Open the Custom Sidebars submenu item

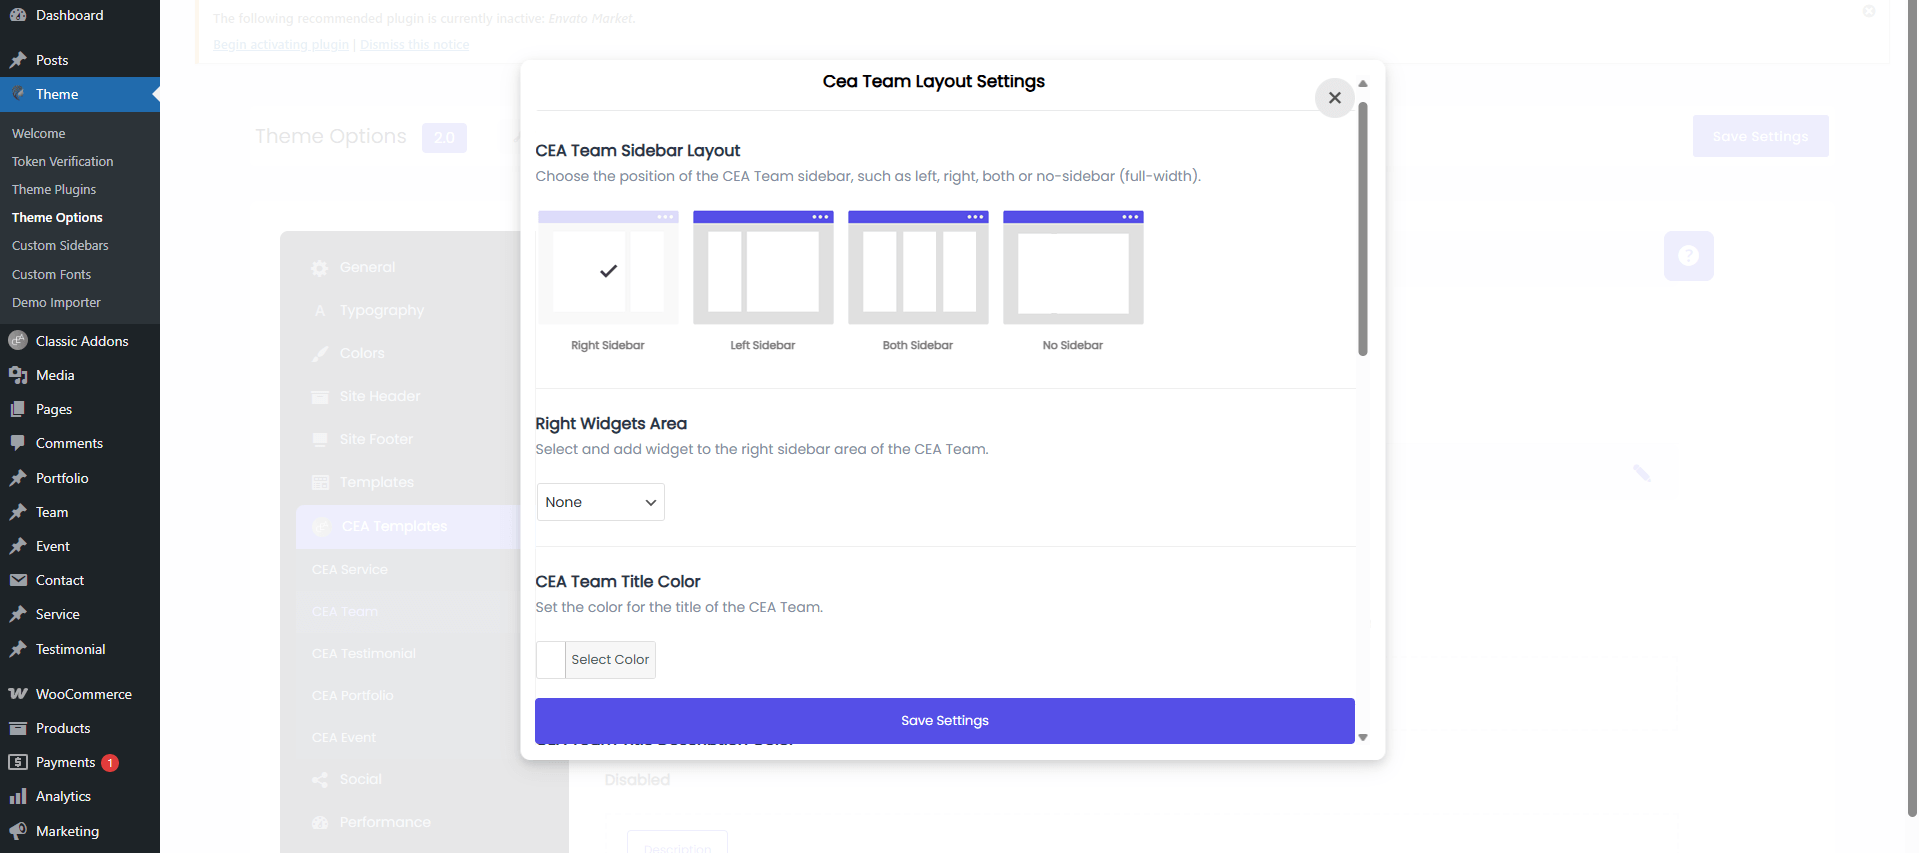click(x=60, y=245)
